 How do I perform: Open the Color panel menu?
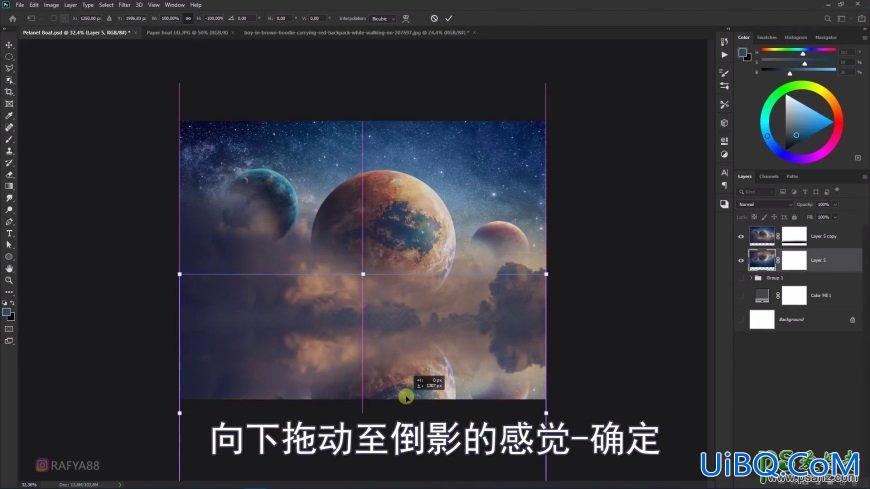click(x=864, y=37)
